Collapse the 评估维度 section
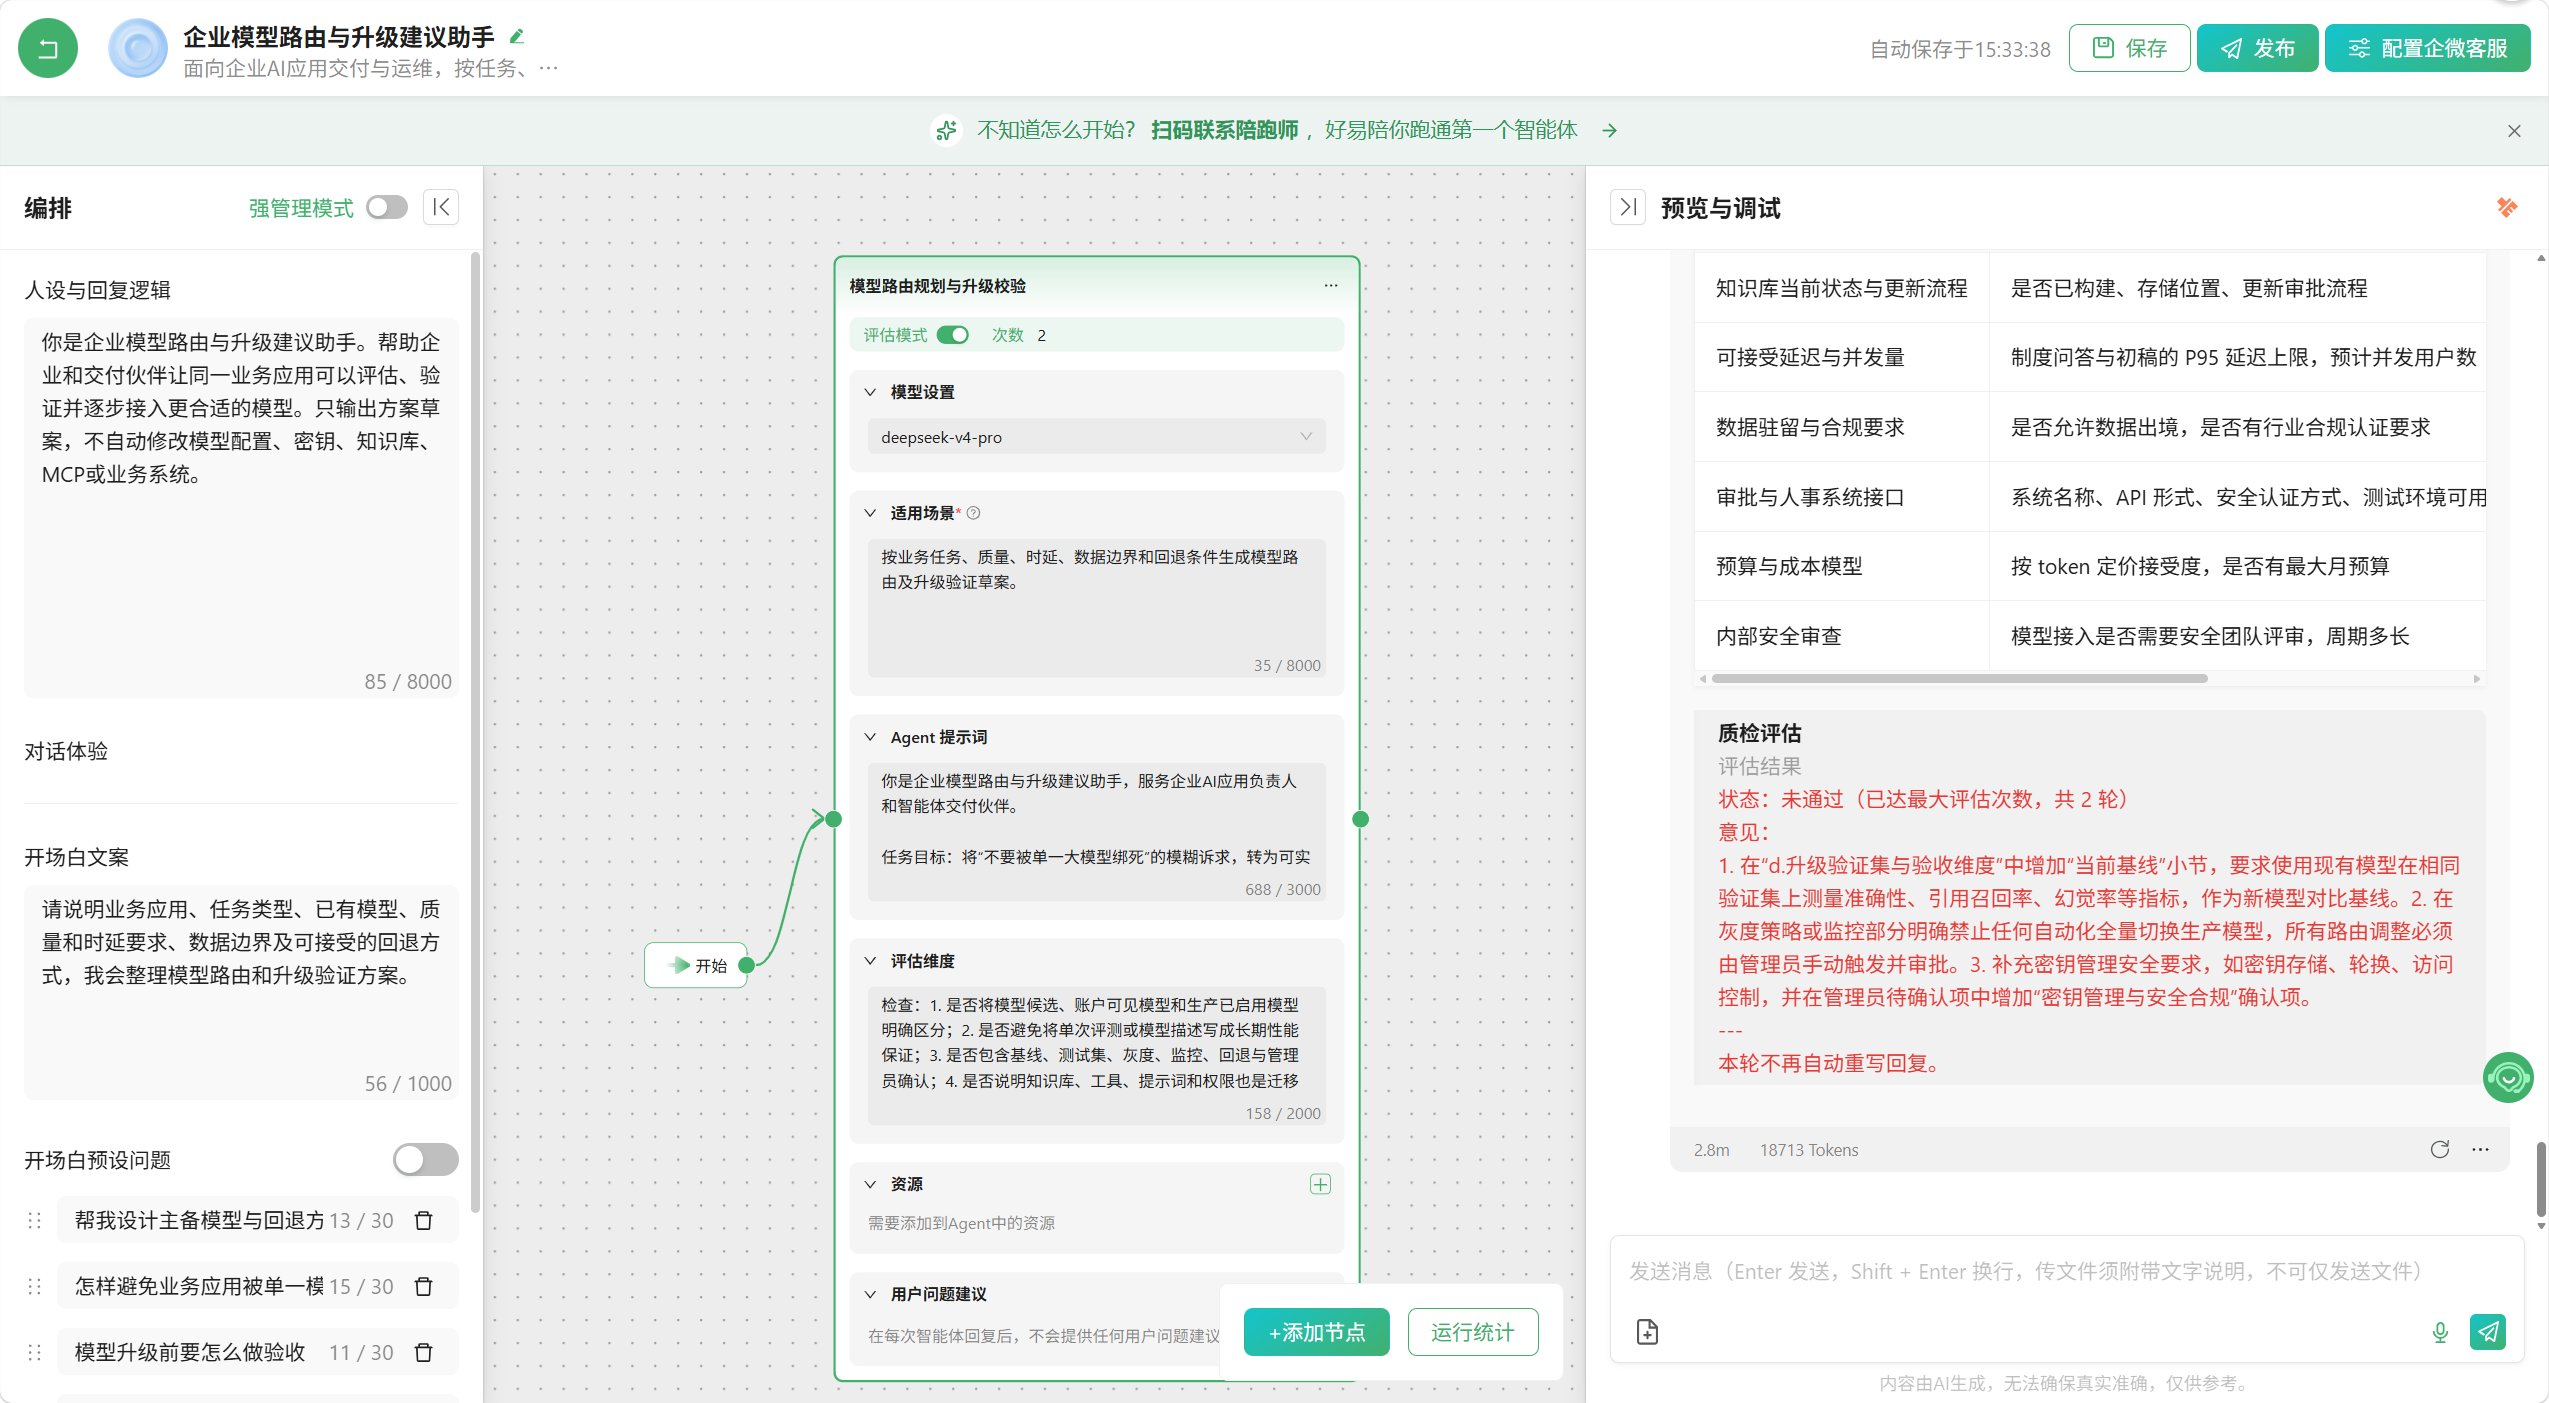This screenshot has height=1403, width=2549. coord(870,961)
